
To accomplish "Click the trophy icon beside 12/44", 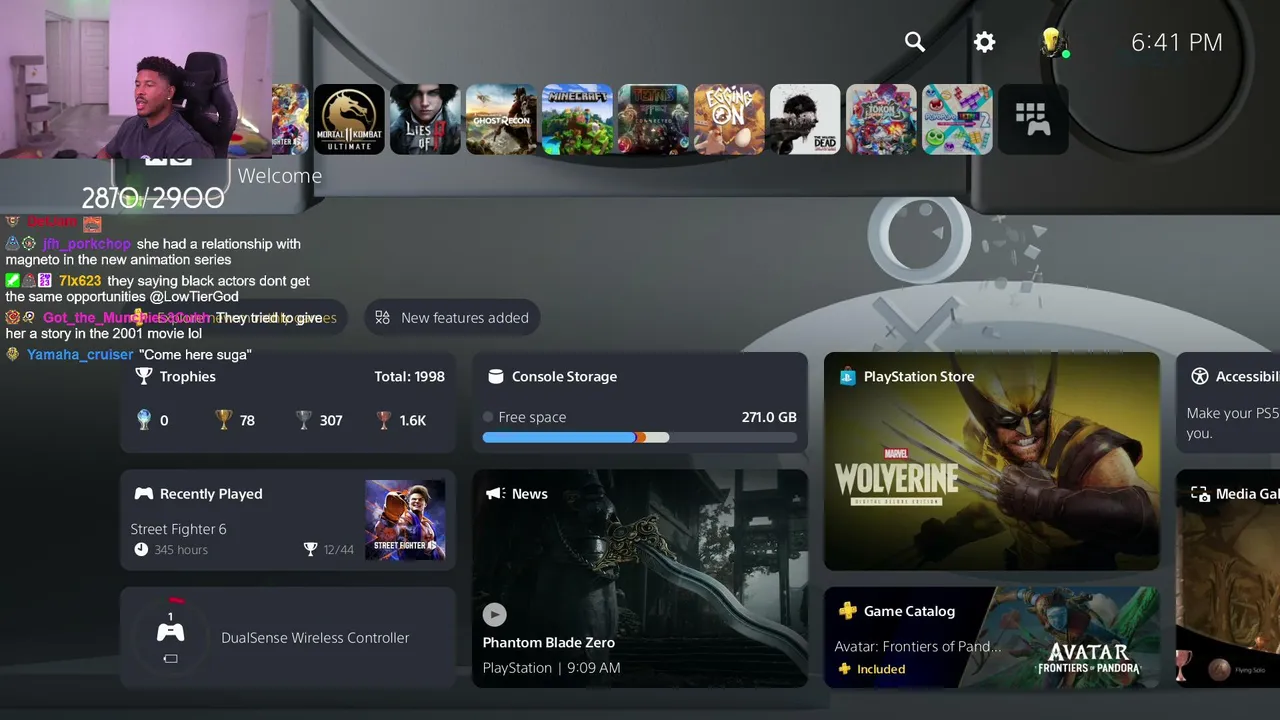I will click(x=310, y=549).
